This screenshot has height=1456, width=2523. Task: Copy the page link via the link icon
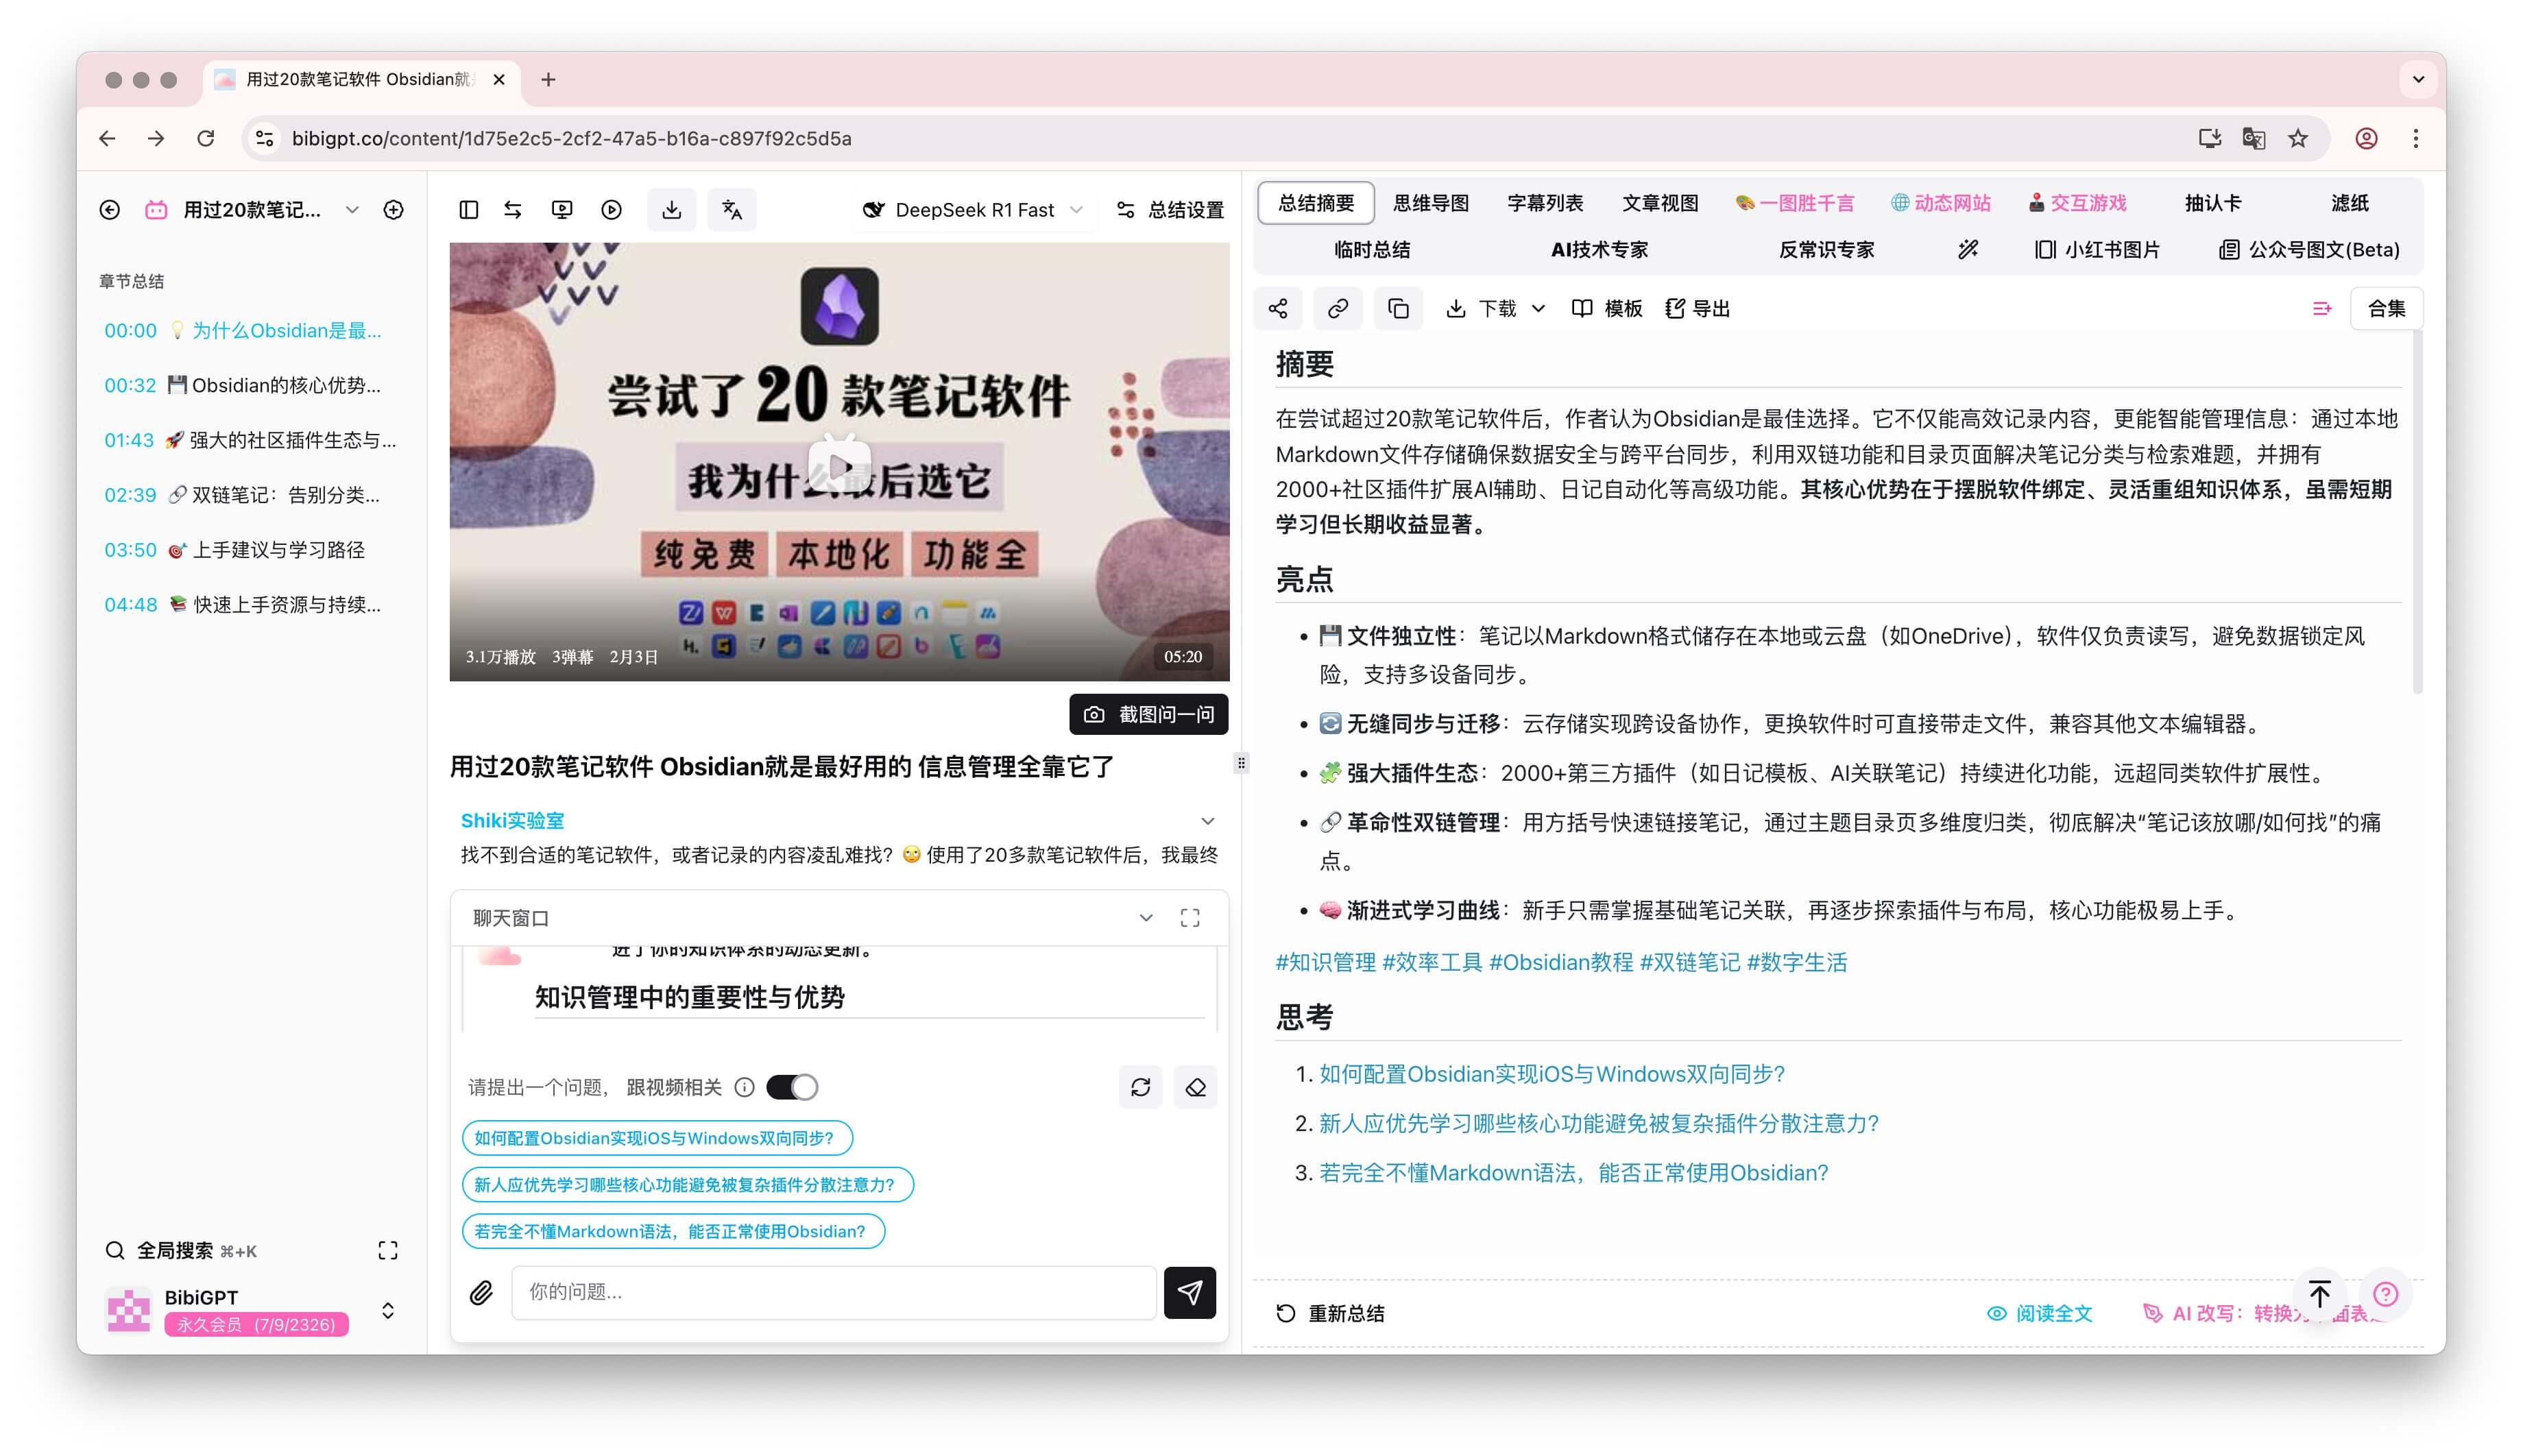pyautogui.click(x=1338, y=308)
